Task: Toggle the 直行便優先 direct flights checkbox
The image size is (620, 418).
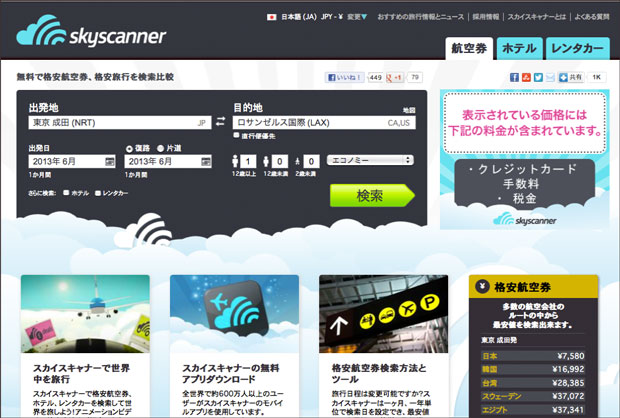Action: (x=236, y=136)
